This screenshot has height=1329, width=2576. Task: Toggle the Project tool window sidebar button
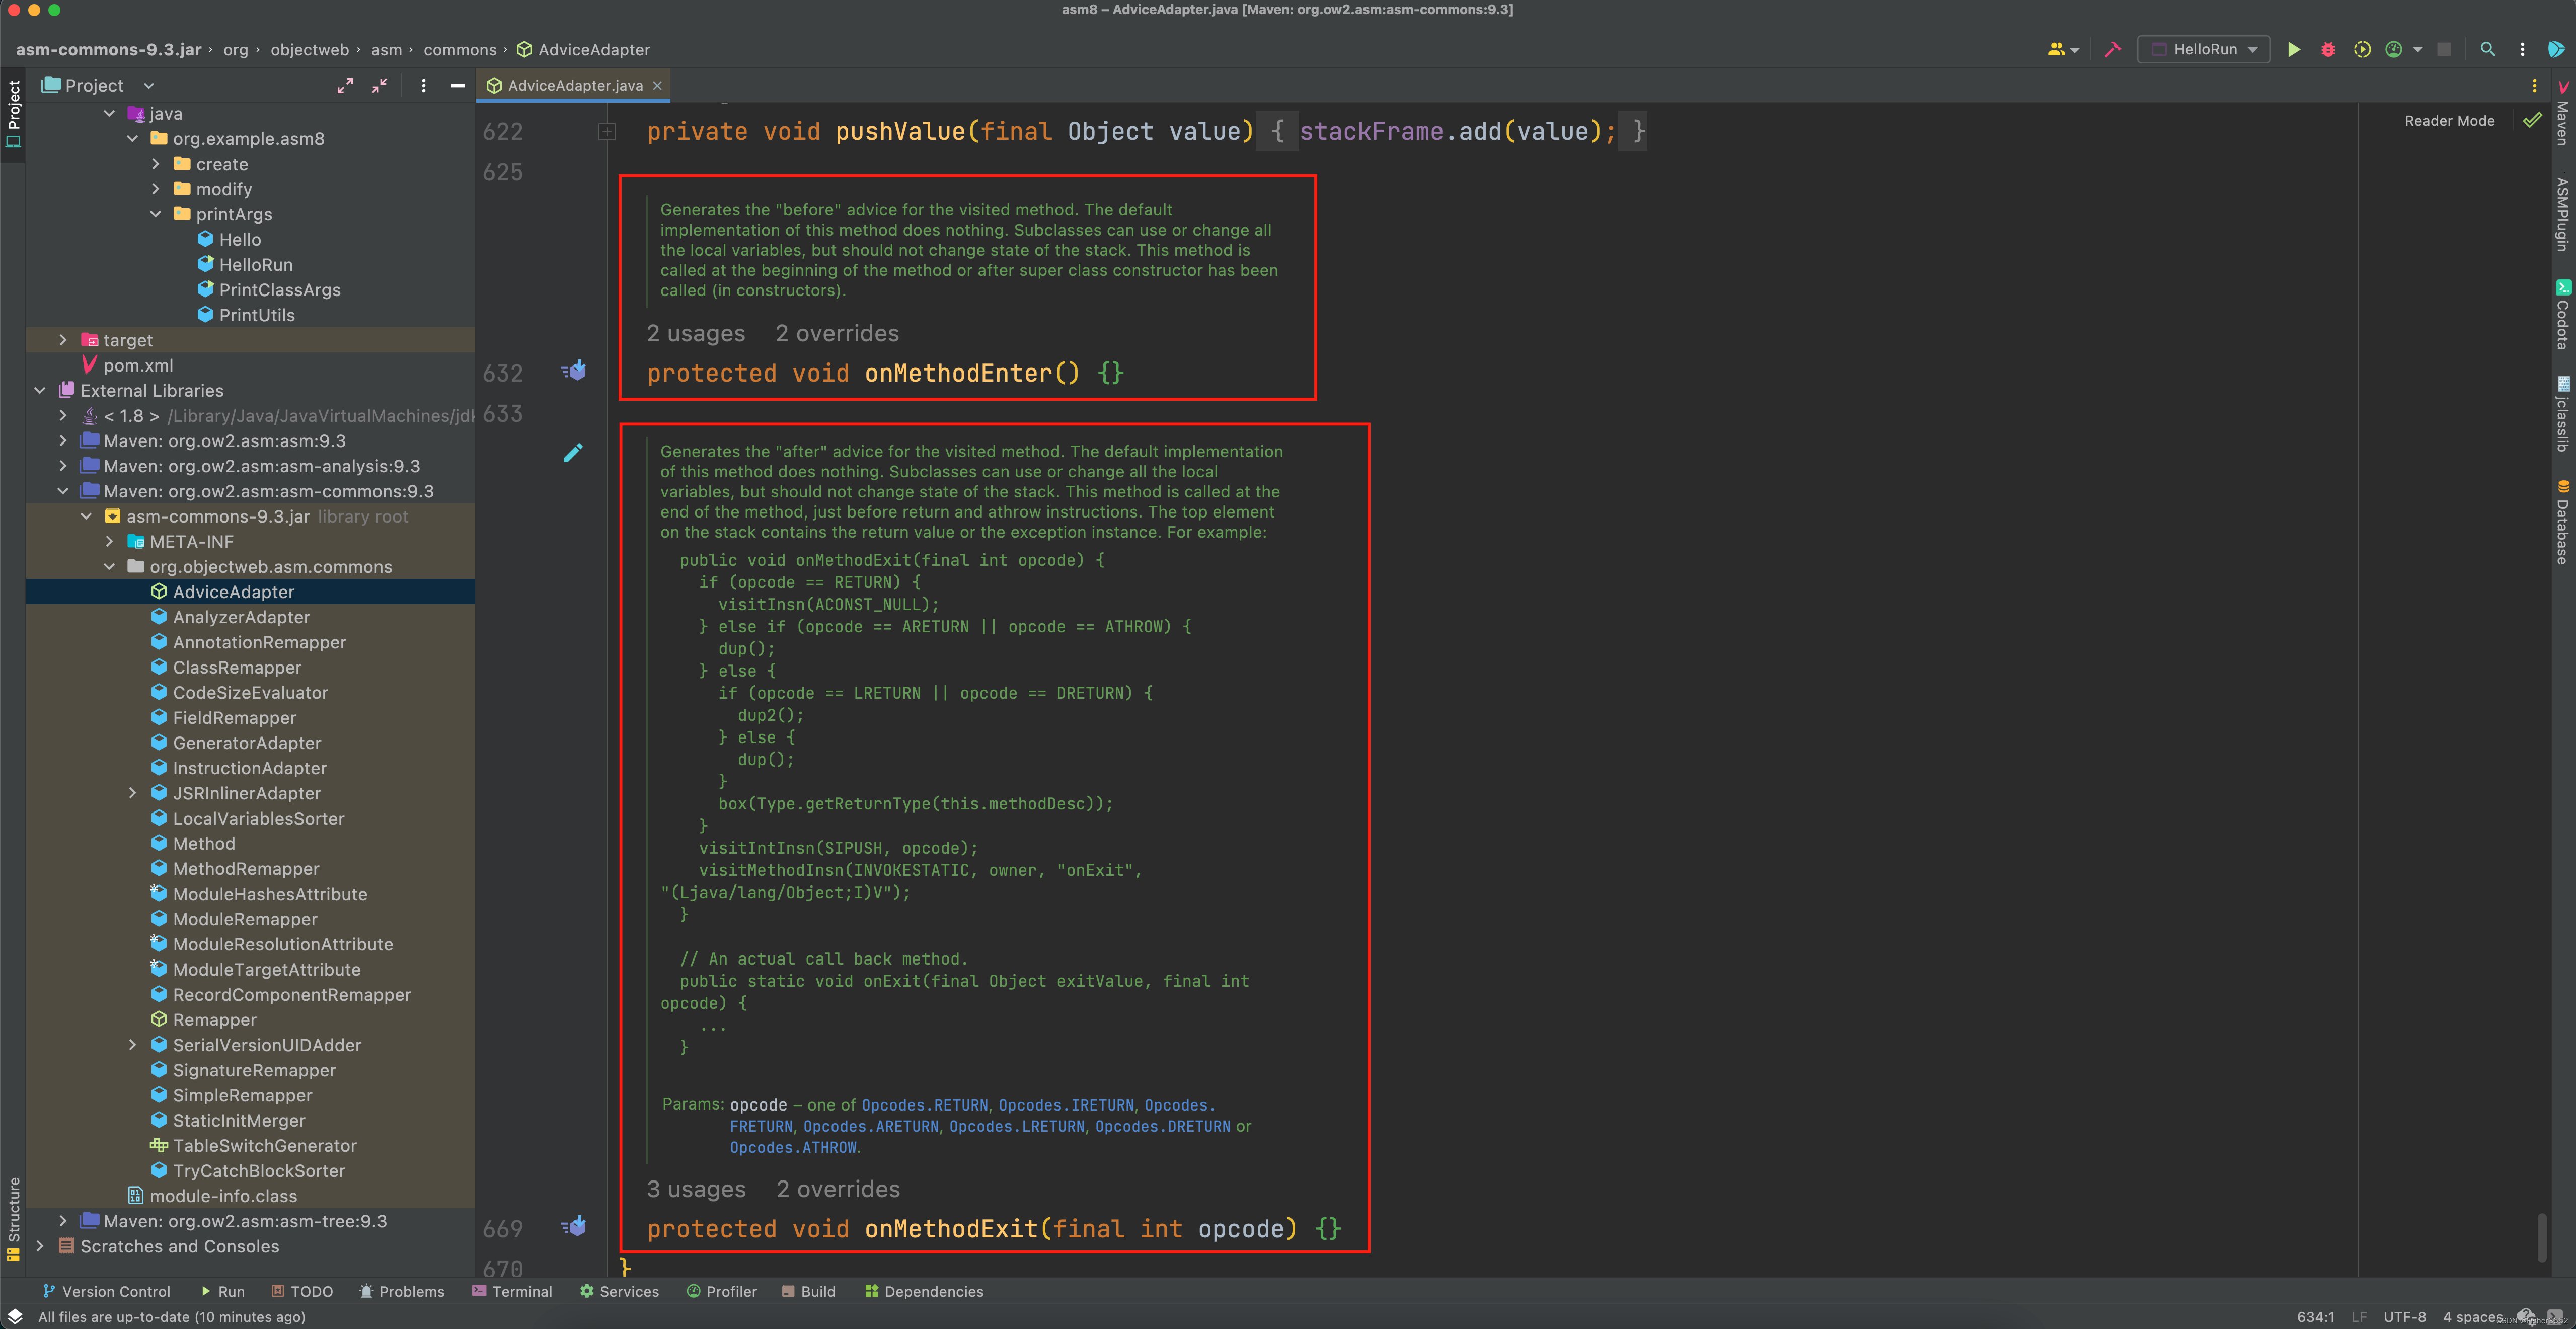click(x=13, y=113)
